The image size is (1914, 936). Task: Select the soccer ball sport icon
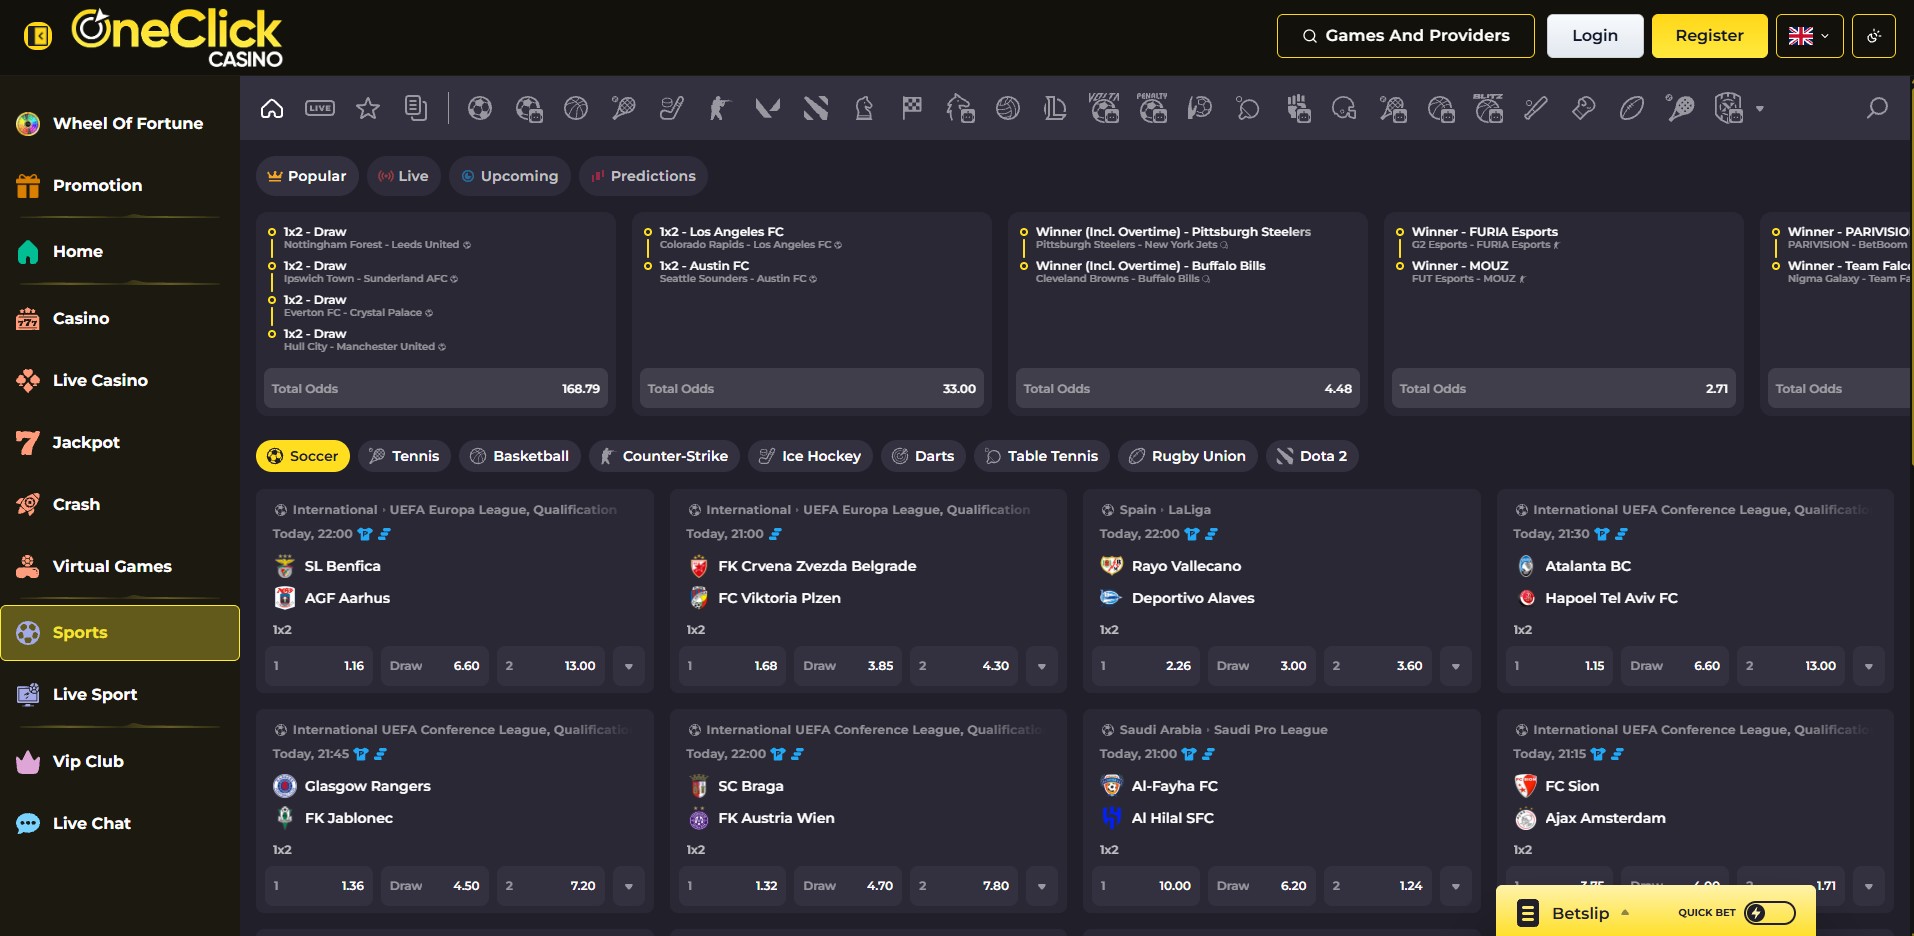(480, 108)
